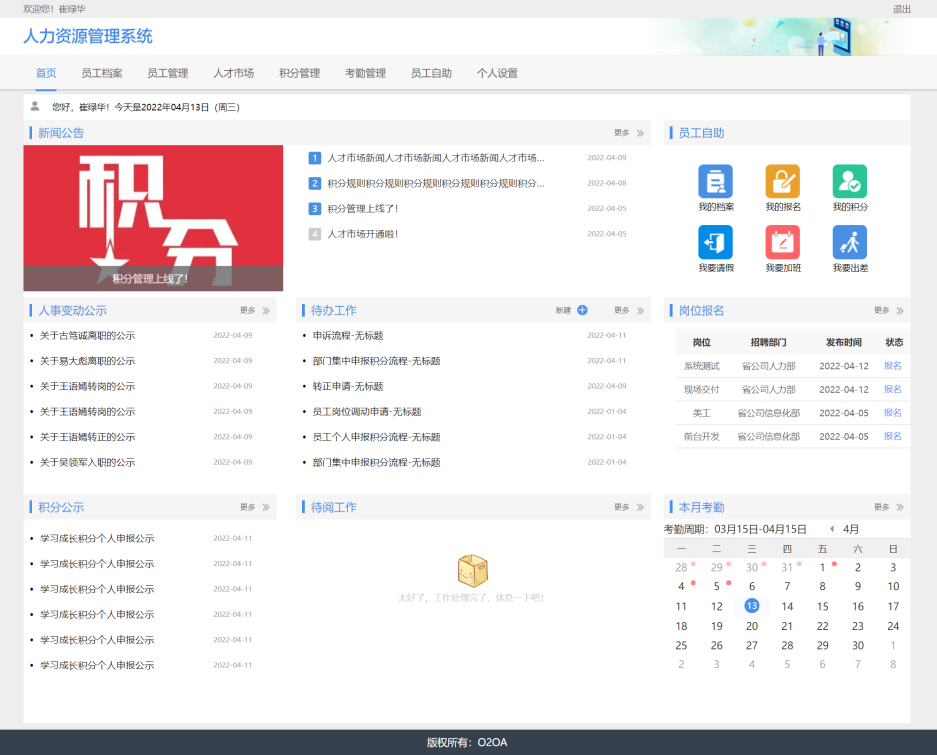Screen dimensions: 937x755
Task: Click the 我的报名 icon
Action: (x=782, y=182)
